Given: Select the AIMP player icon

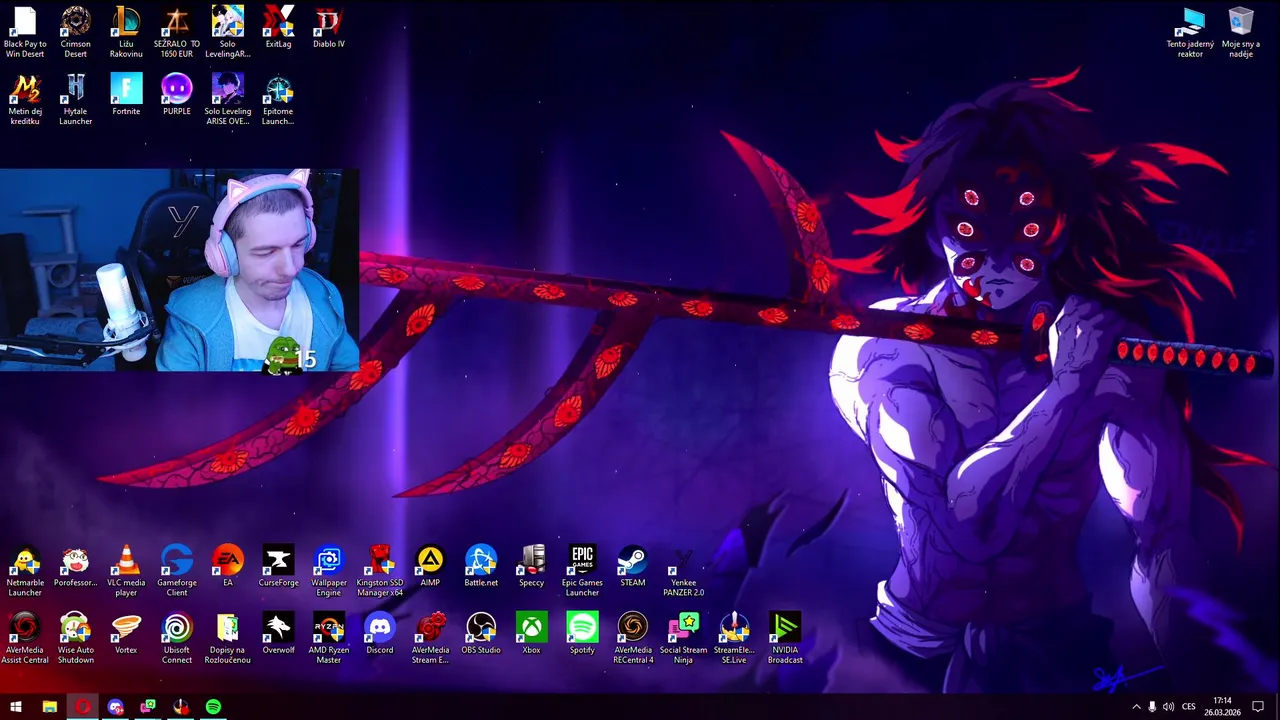Looking at the screenshot, I should click(430, 566).
